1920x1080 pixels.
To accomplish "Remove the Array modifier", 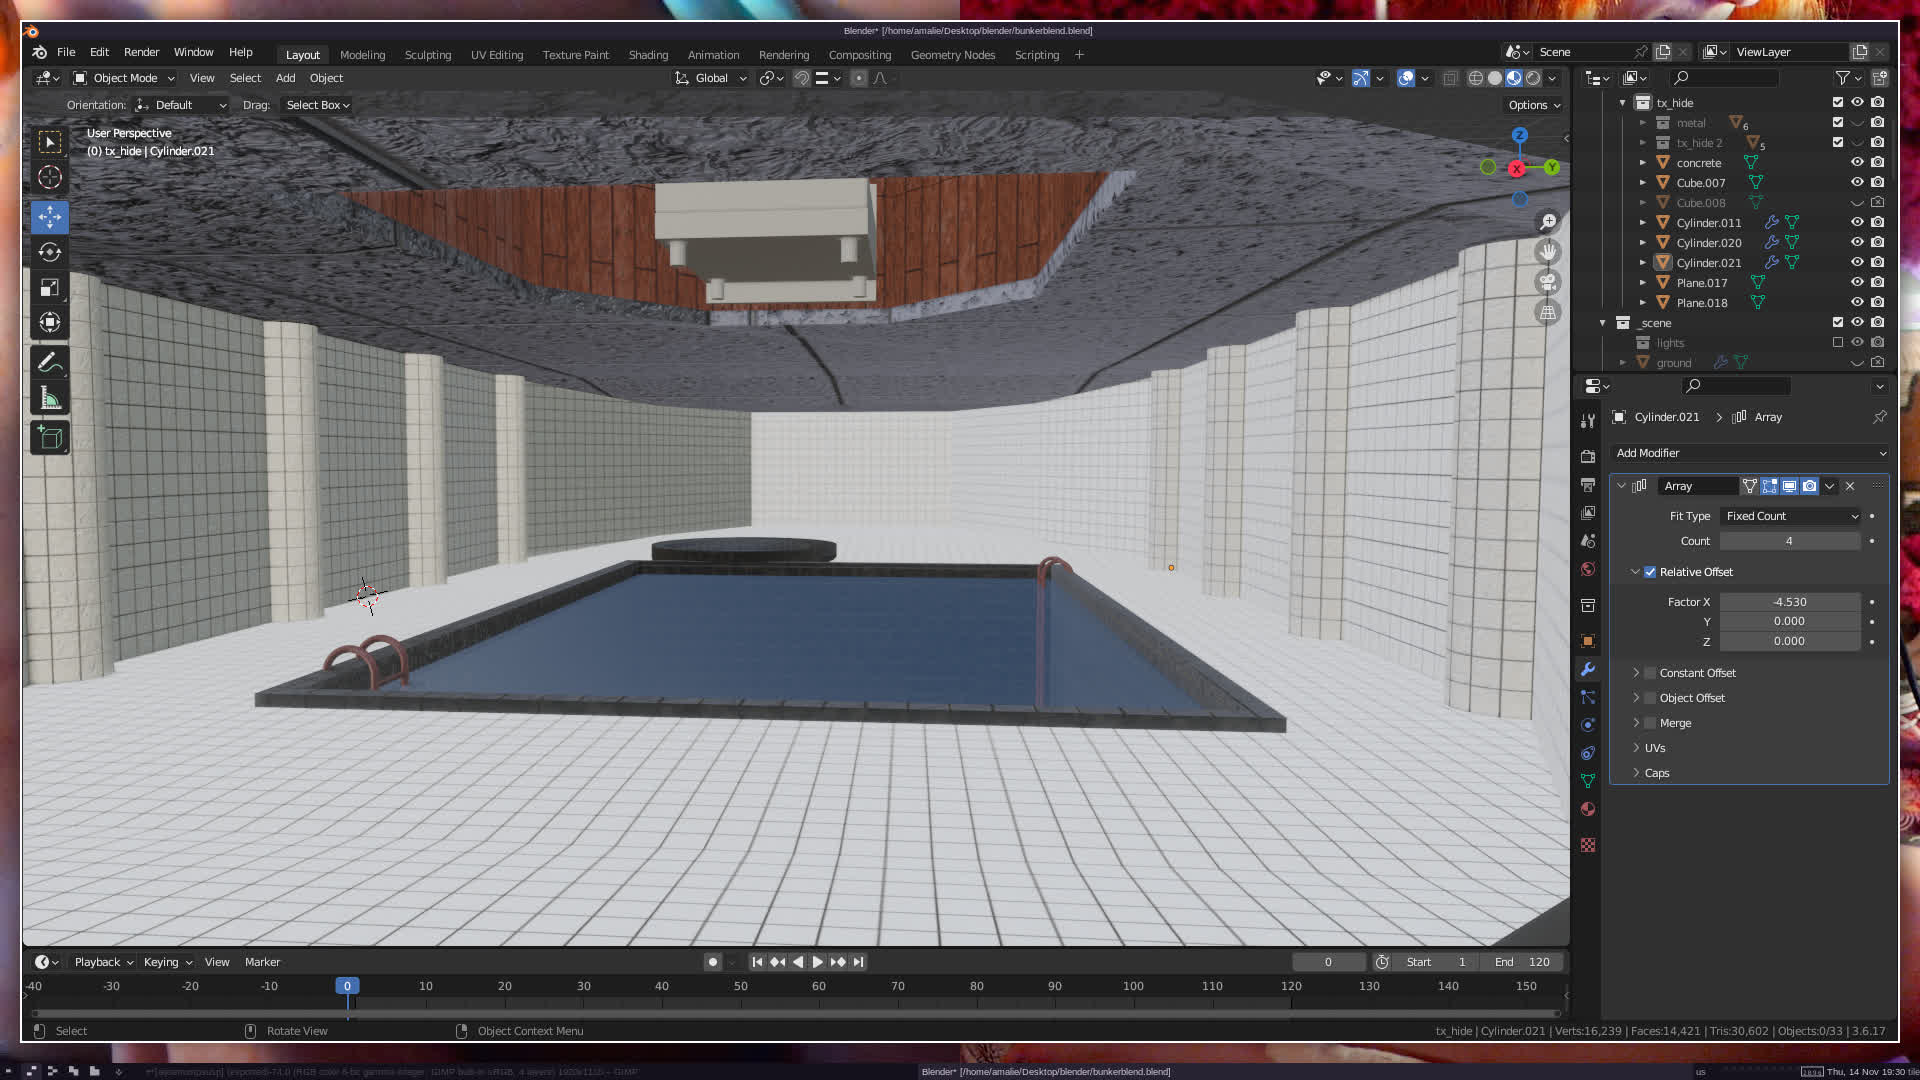I will pyautogui.click(x=1850, y=486).
